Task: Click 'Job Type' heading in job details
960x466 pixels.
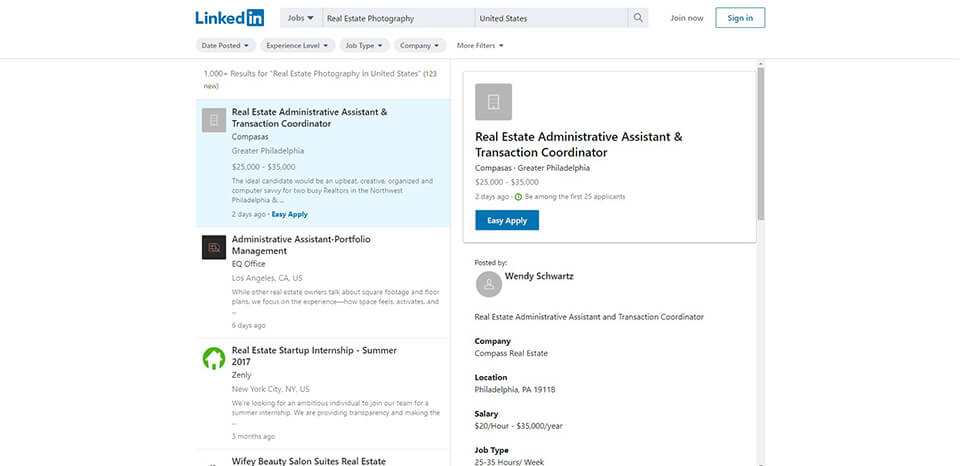Action: click(x=492, y=450)
